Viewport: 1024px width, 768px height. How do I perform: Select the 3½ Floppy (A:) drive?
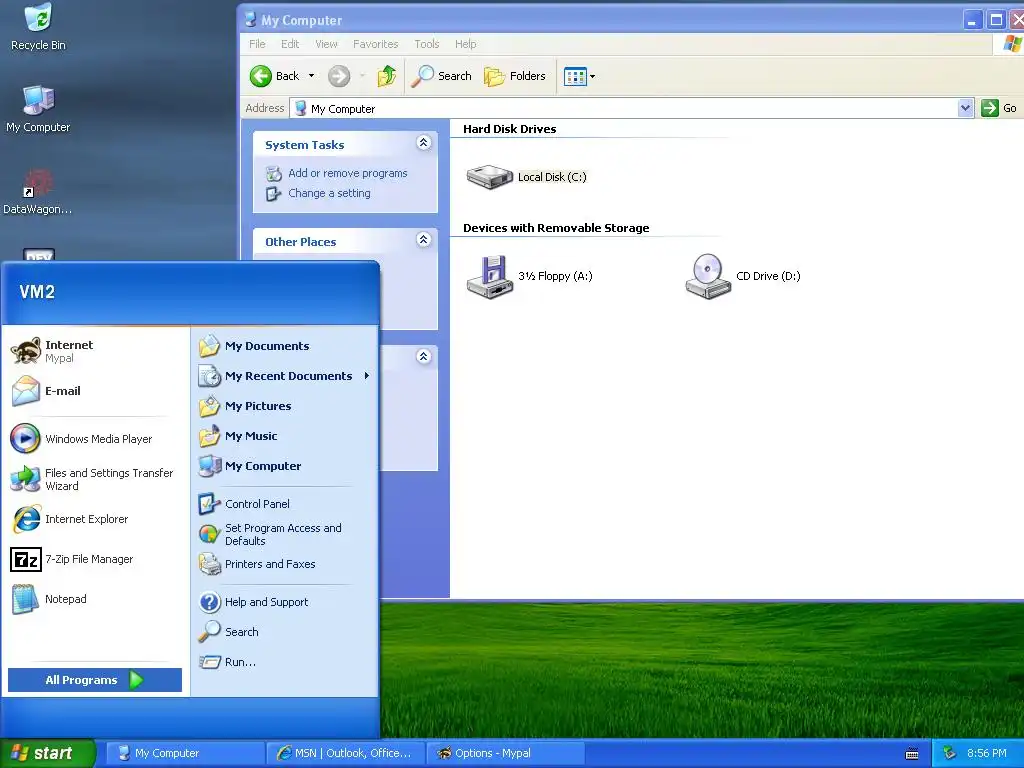point(530,276)
